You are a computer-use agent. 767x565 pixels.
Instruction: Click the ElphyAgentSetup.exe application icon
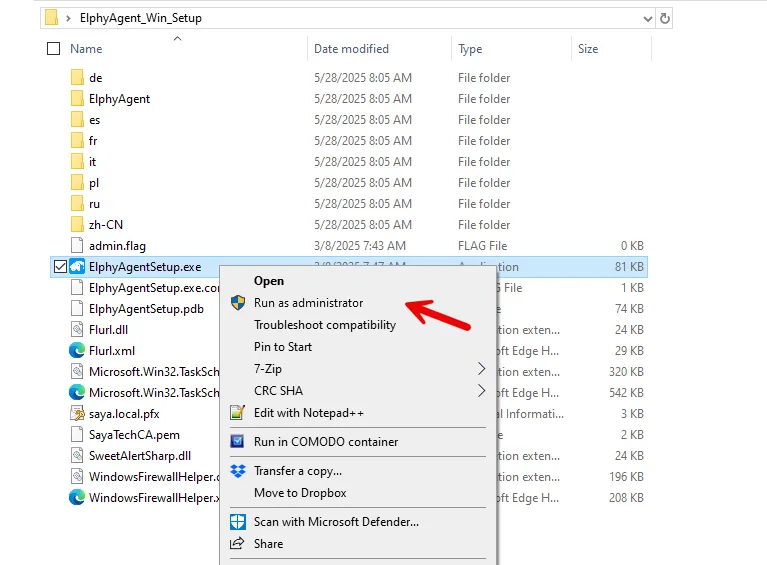click(78, 267)
